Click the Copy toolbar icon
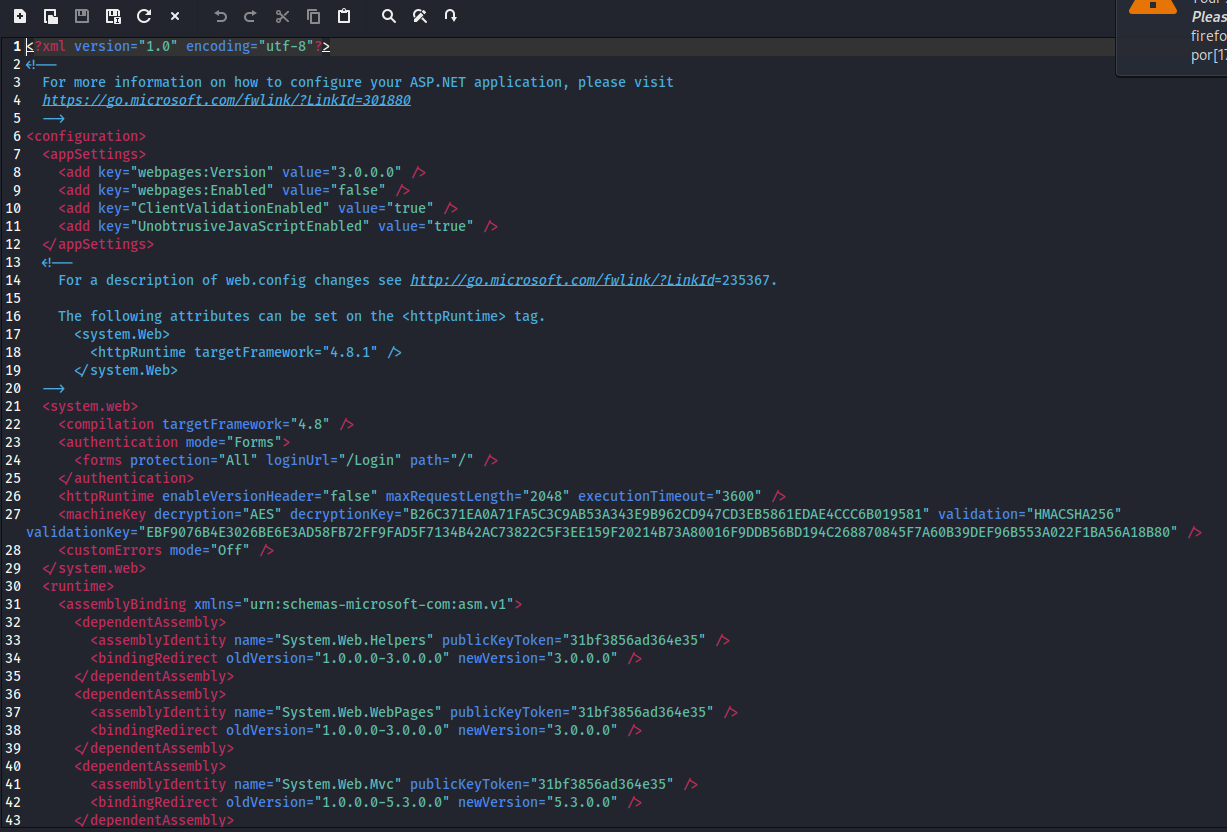The width and height of the screenshot is (1227, 832). 313,16
